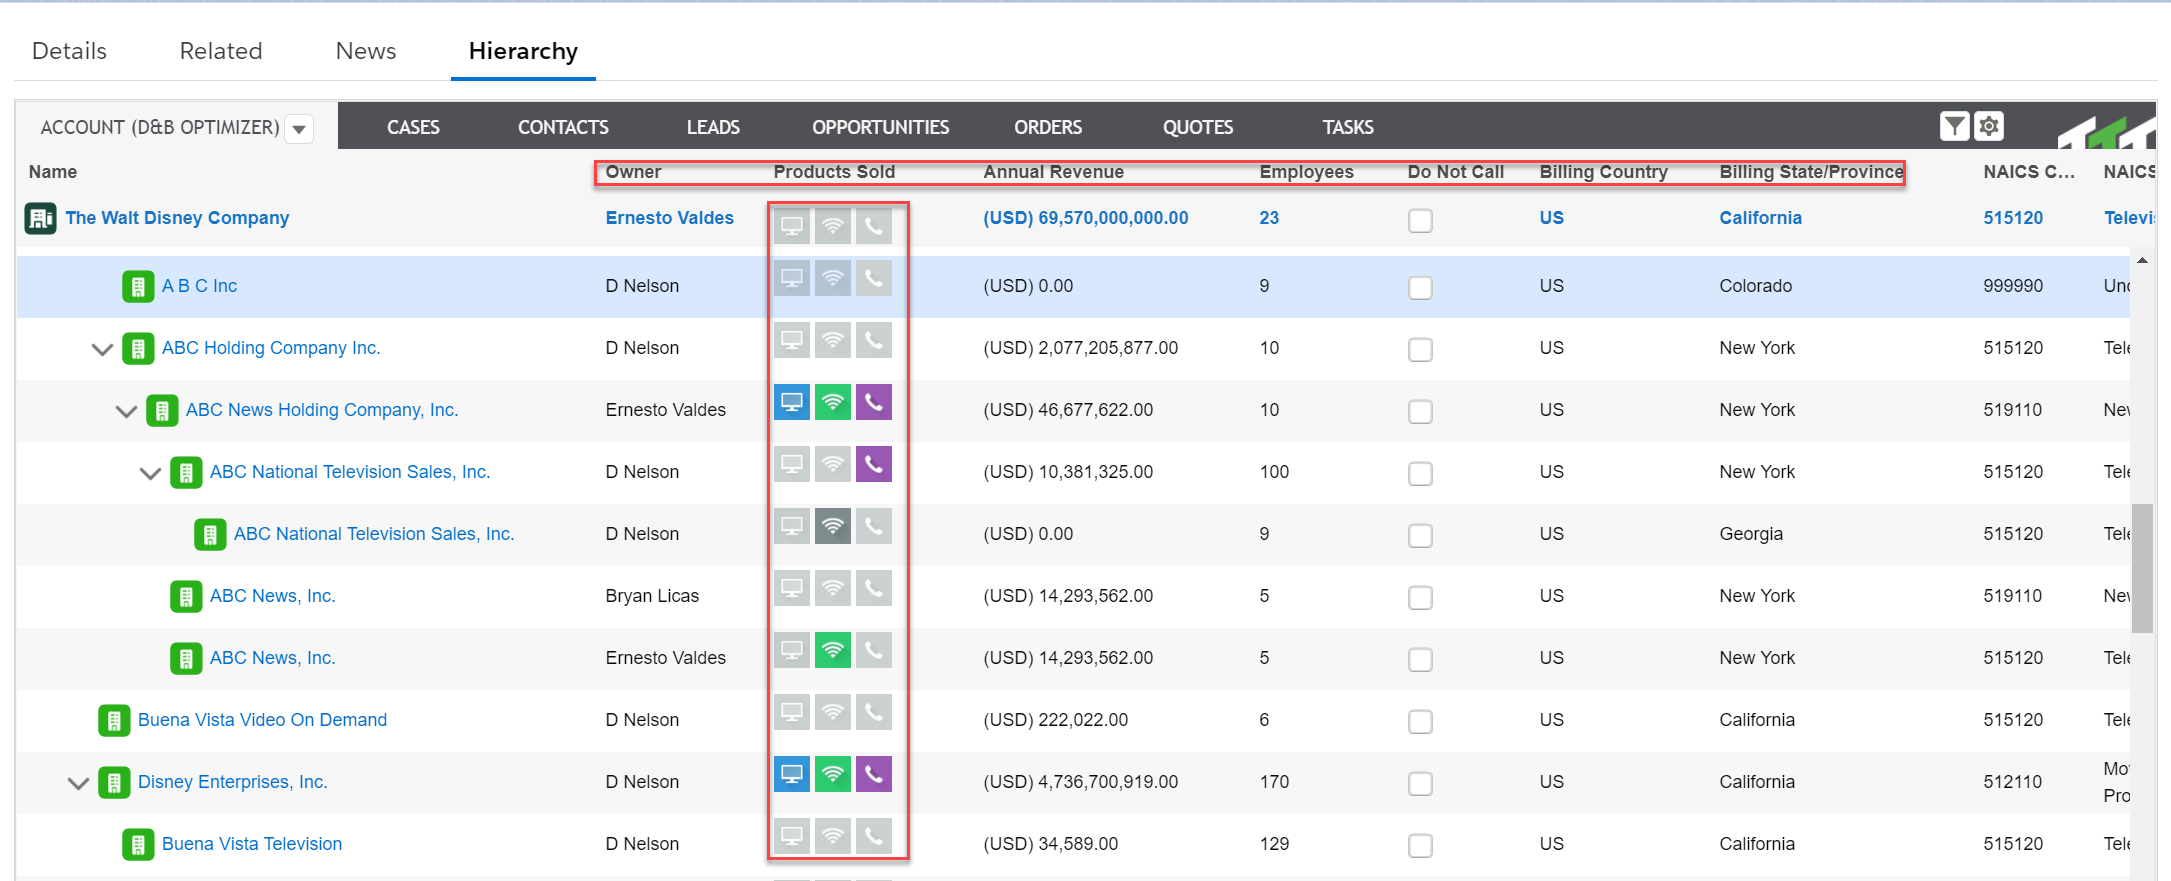2171x881 pixels.
Task: Click the vertical scrollbar thumb
Action: click(x=2141, y=568)
